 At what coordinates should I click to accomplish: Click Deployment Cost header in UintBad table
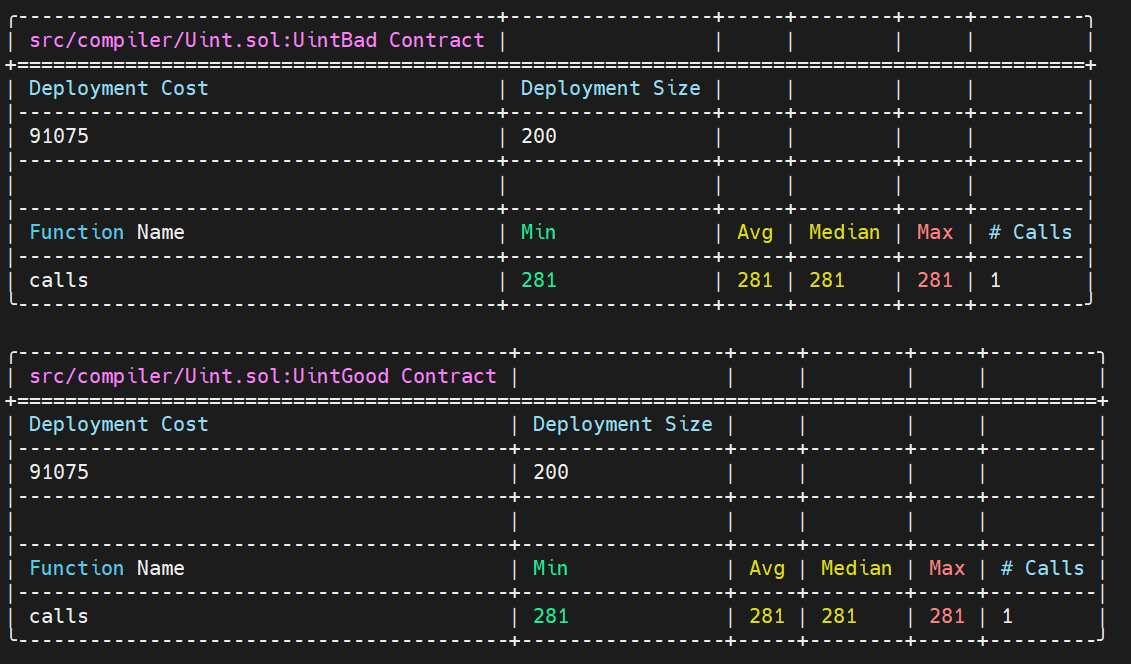pyautogui.click(x=118, y=88)
